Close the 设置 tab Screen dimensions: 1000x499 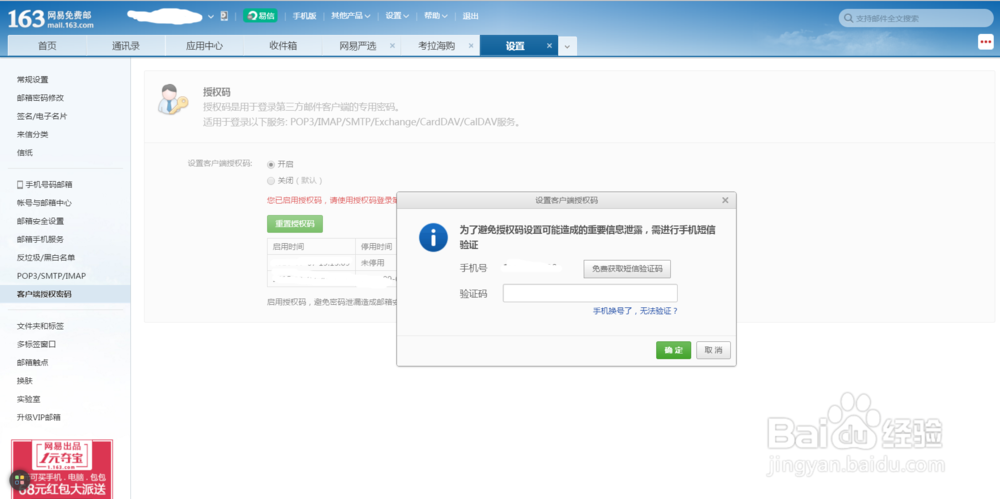pos(549,46)
